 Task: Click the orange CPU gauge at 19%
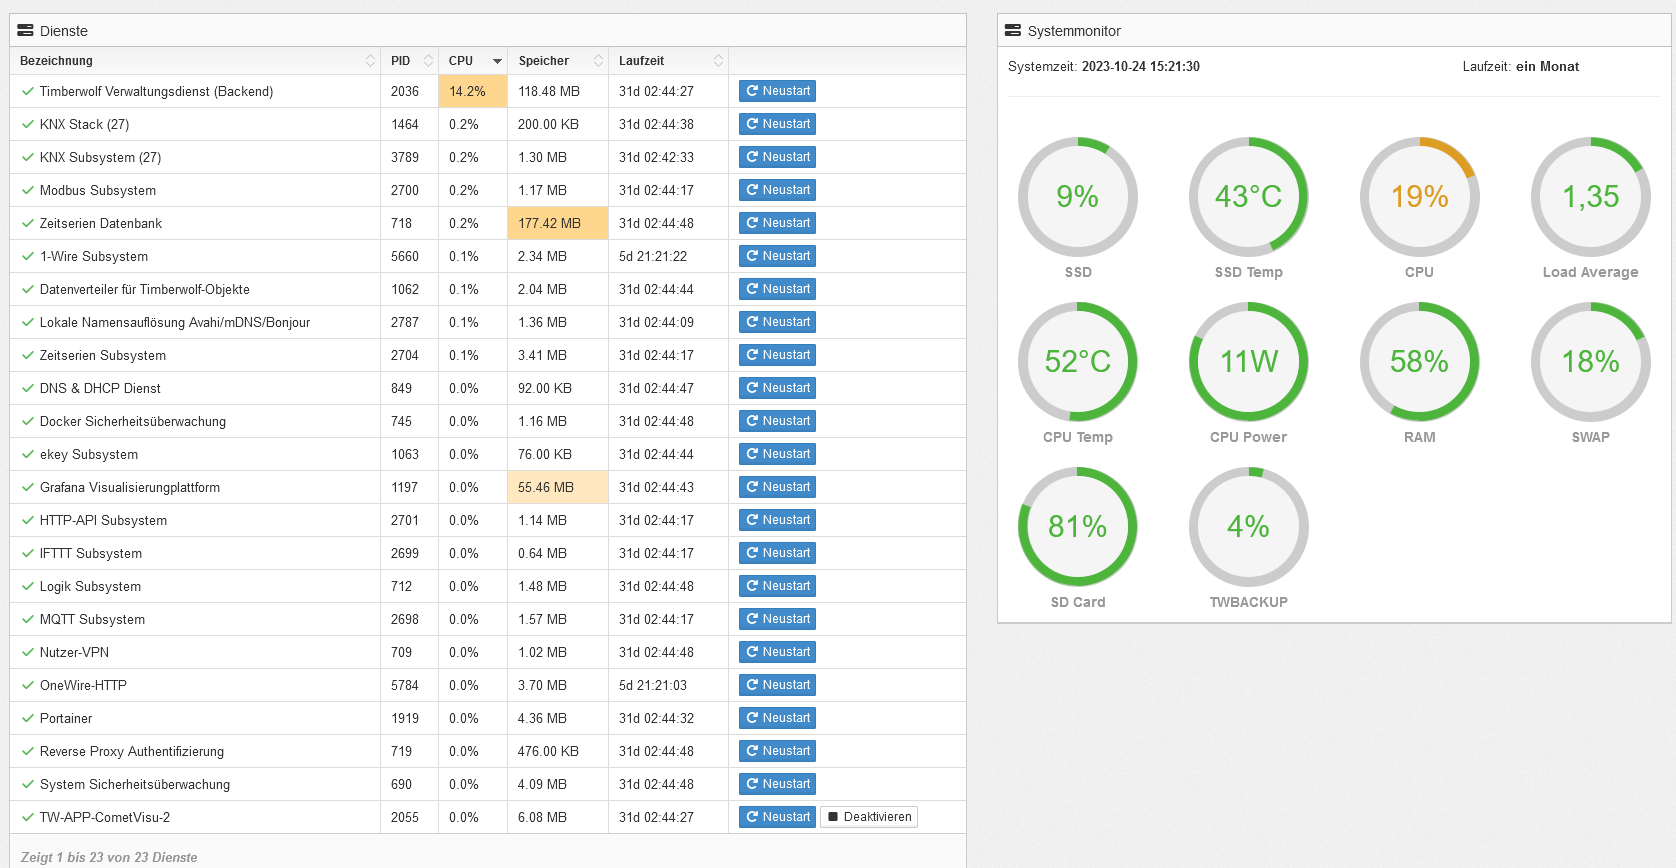(1420, 197)
